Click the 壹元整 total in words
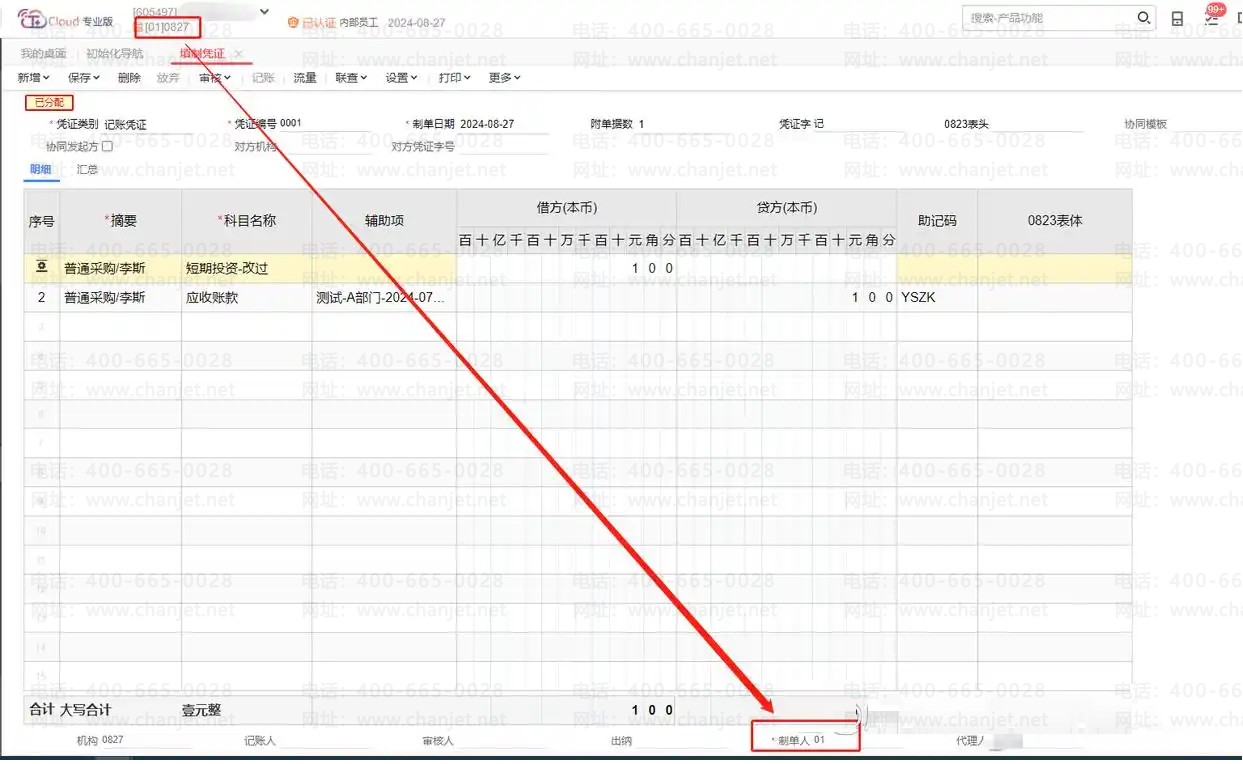 (201, 710)
